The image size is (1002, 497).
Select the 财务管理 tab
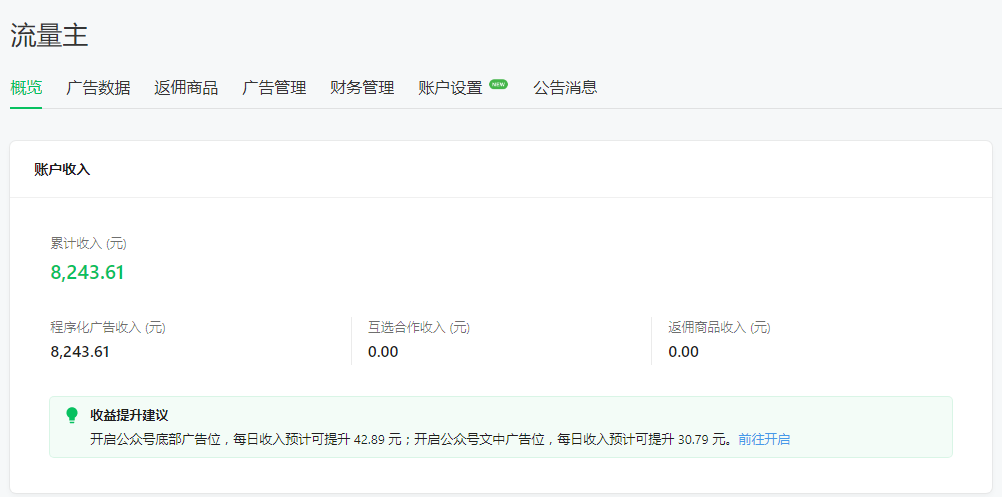tap(362, 88)
